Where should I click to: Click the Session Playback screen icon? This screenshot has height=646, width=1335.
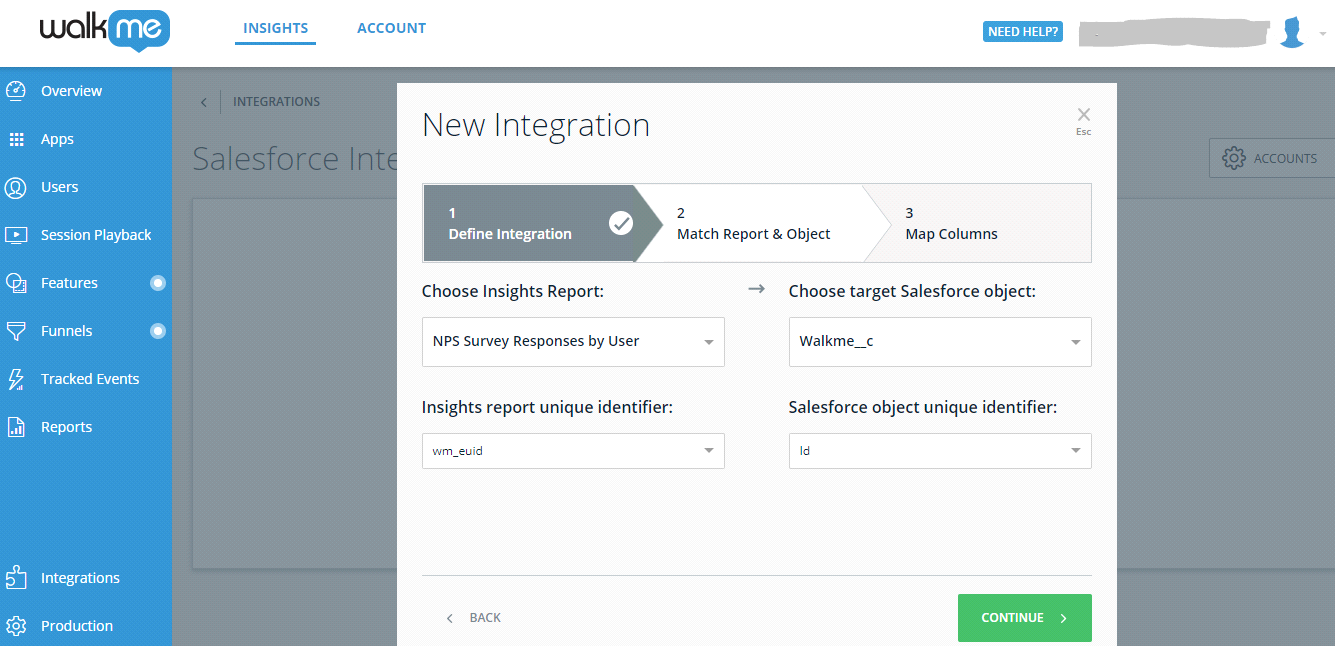[16, 235]
